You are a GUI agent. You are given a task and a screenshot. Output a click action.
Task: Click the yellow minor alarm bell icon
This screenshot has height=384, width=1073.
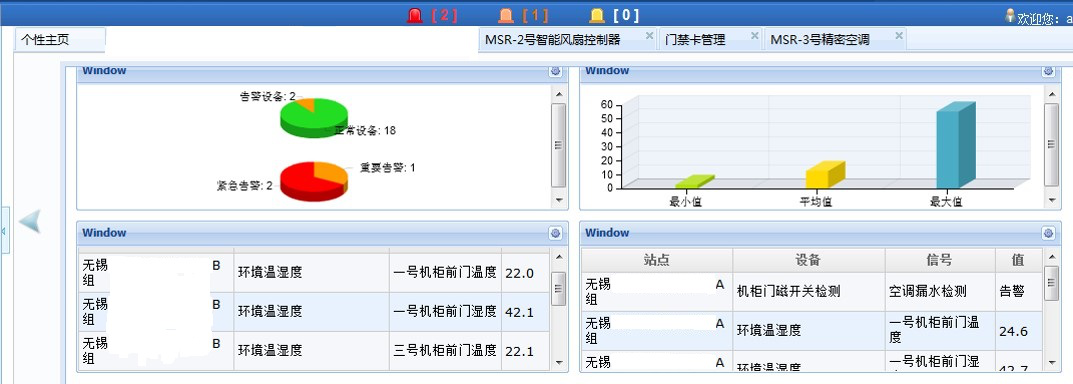(597, 15)
